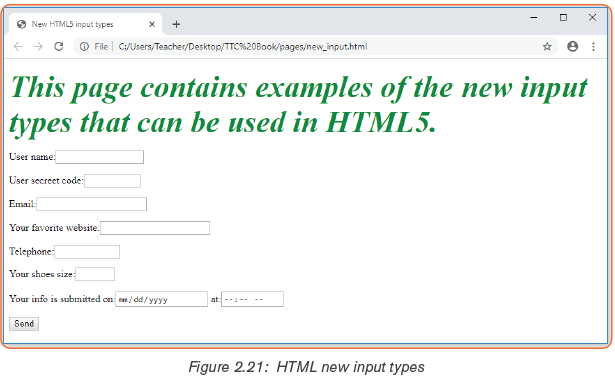Click the time field after 'at:'
This screenshot has width=615, height=379.
(x=252, y=299)
